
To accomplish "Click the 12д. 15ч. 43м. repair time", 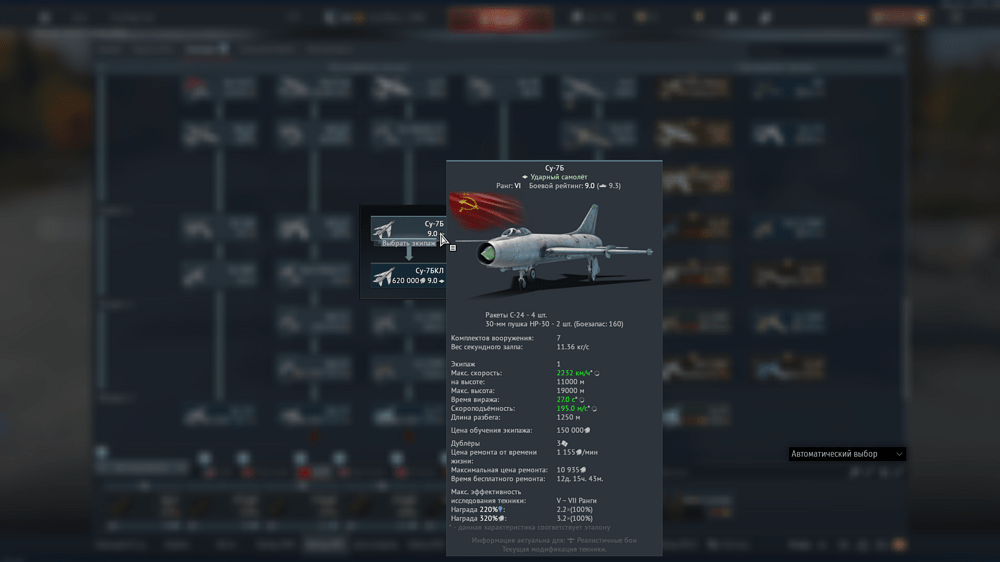I will [x=580, y=479].
